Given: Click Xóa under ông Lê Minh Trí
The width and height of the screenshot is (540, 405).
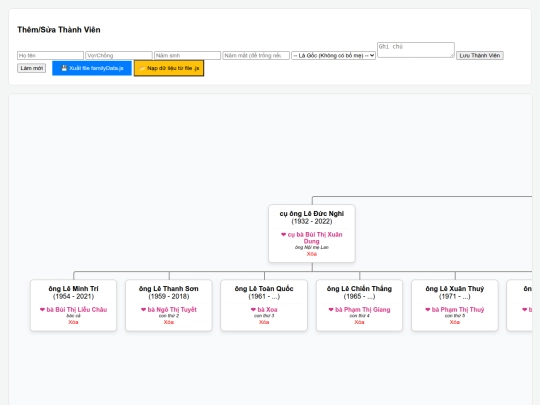Looking at the screenshot, I should tap(73, 322).
